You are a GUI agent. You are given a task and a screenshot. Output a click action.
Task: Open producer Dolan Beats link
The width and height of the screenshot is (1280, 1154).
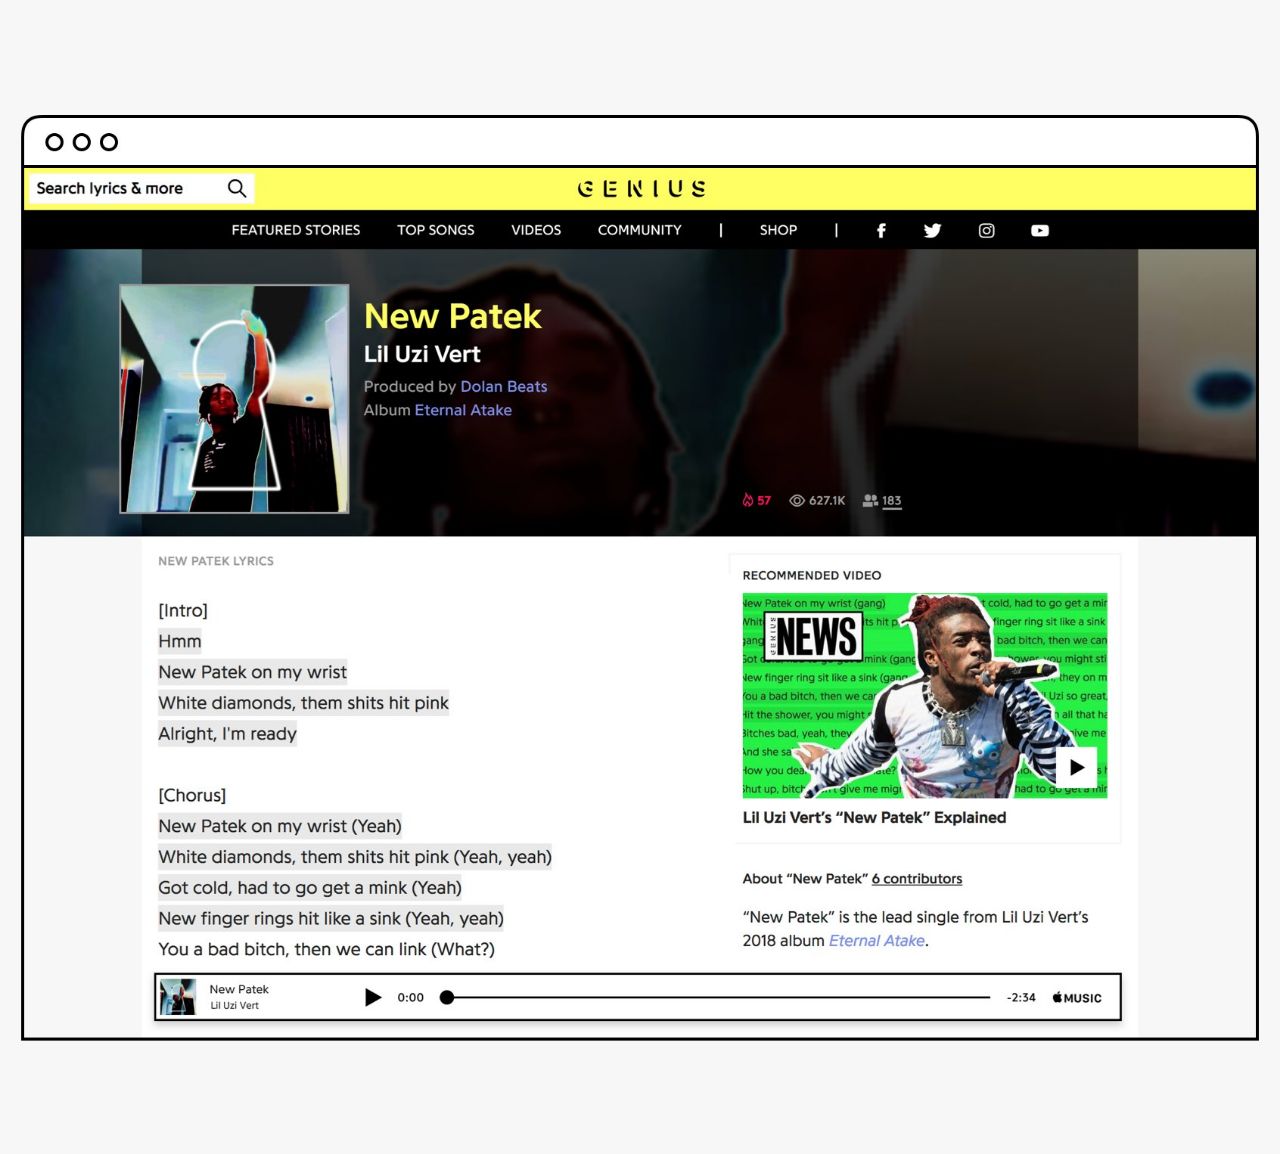click(504, 386)
